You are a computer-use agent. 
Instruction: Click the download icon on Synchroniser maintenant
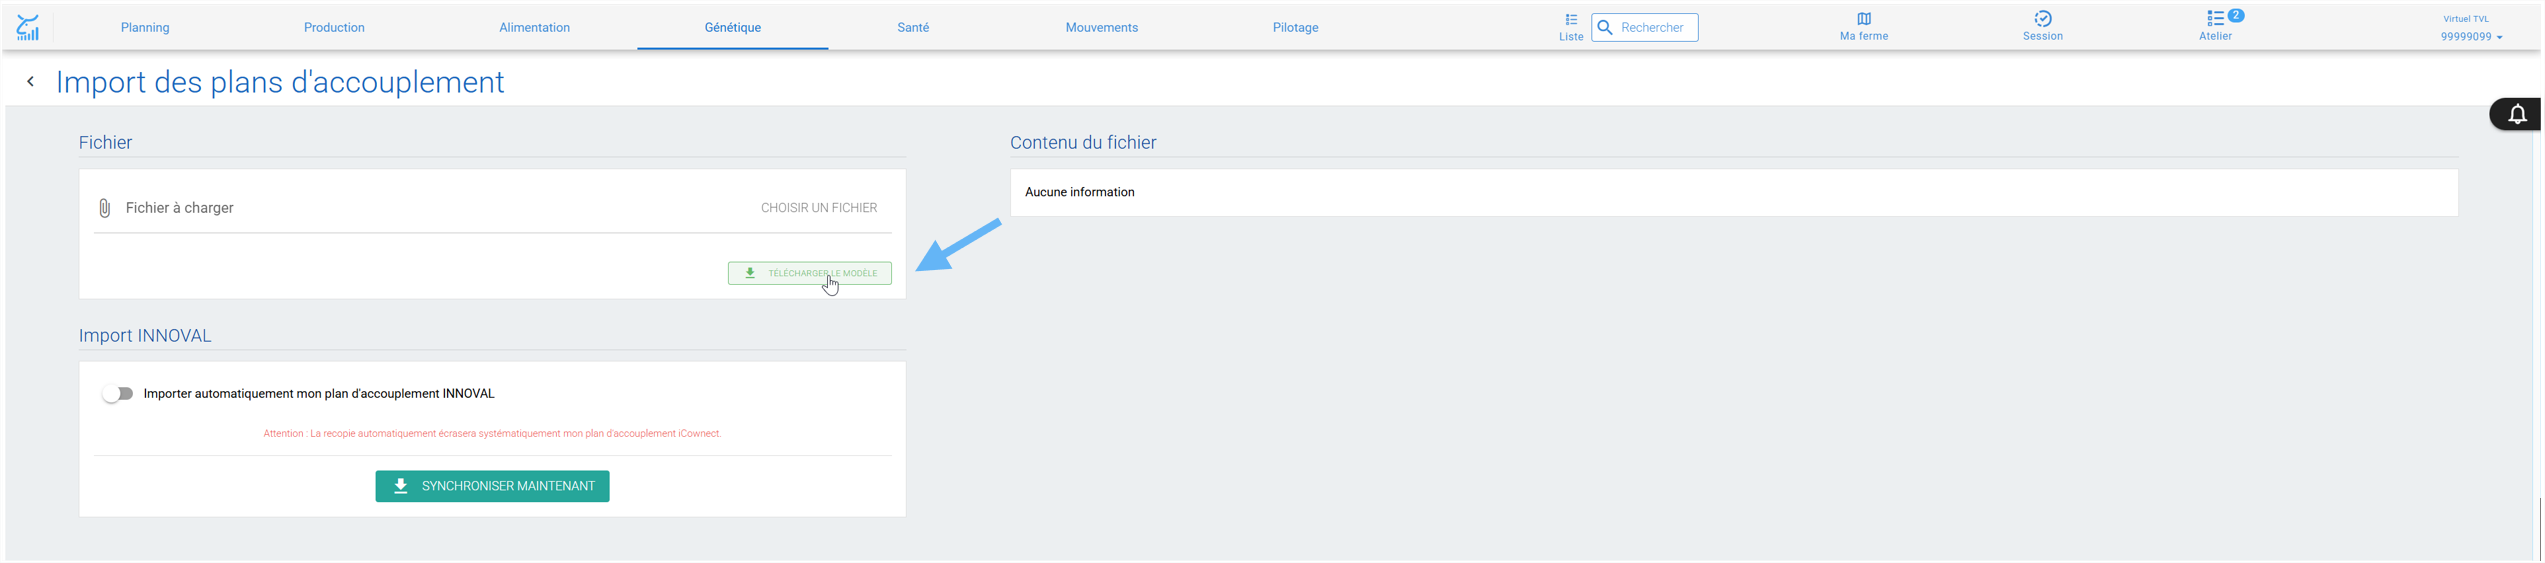[401, 486]
